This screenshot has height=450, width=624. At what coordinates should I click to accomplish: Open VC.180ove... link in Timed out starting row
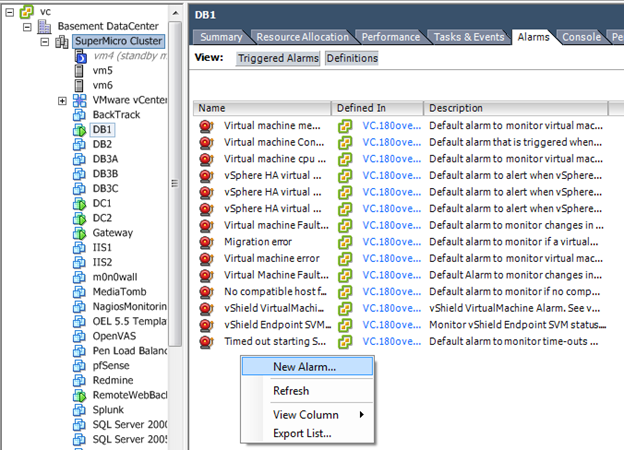(392, 342)
